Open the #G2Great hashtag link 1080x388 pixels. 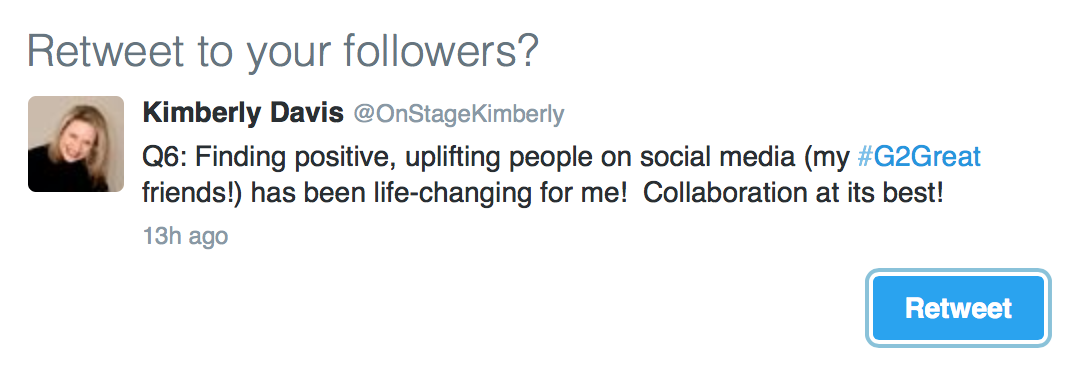918,158
